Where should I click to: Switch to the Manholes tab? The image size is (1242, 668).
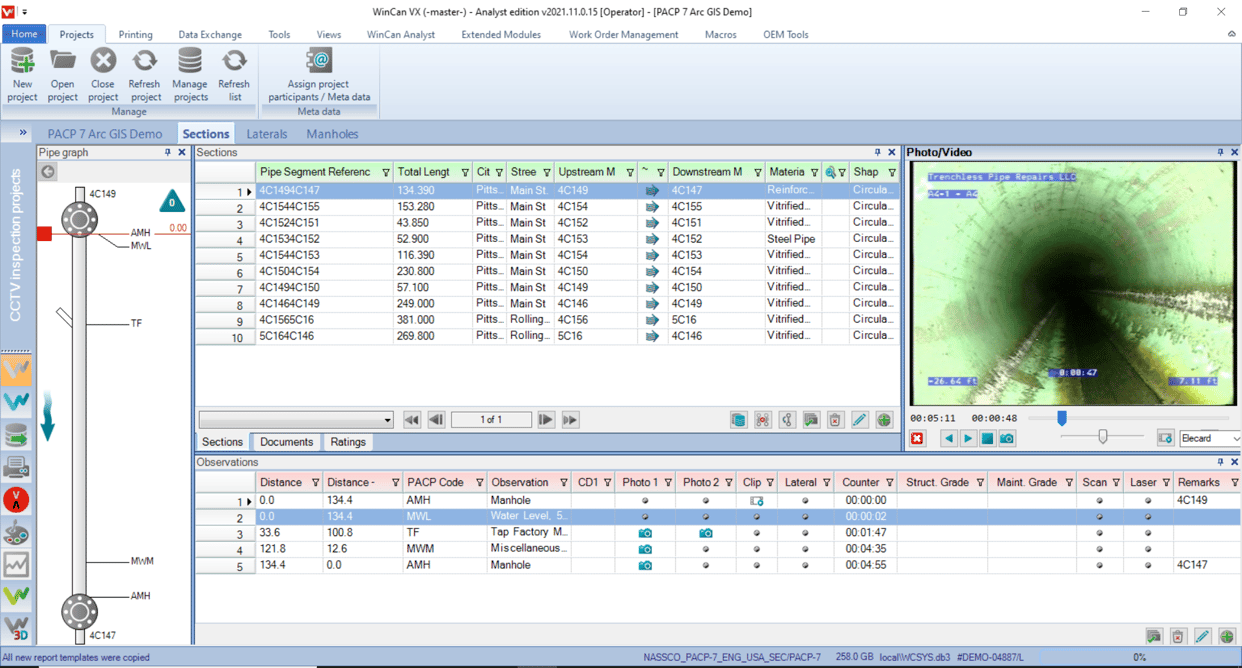coord(331,133)
